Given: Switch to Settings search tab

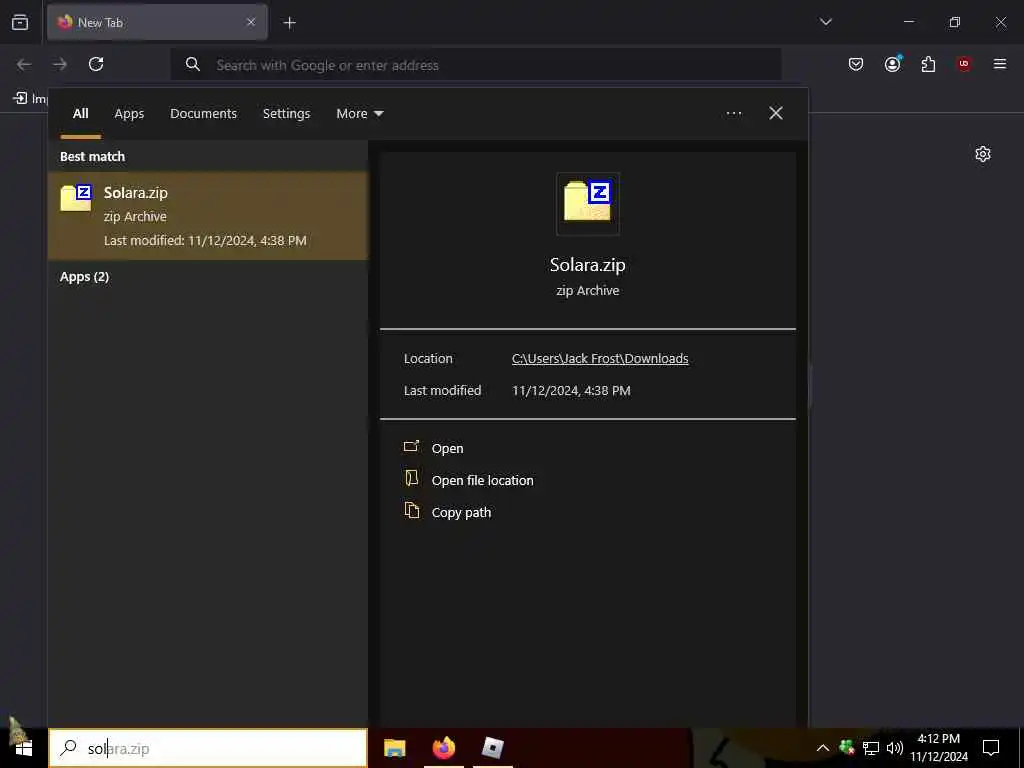Looking at the screenshot, I should (286, 114).
